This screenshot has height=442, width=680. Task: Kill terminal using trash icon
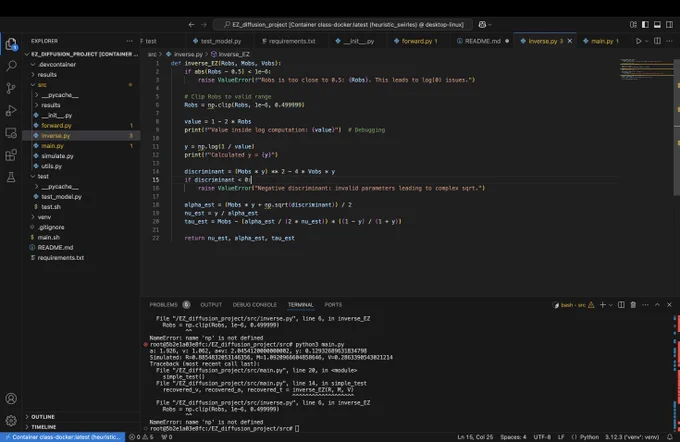[633, 305]
